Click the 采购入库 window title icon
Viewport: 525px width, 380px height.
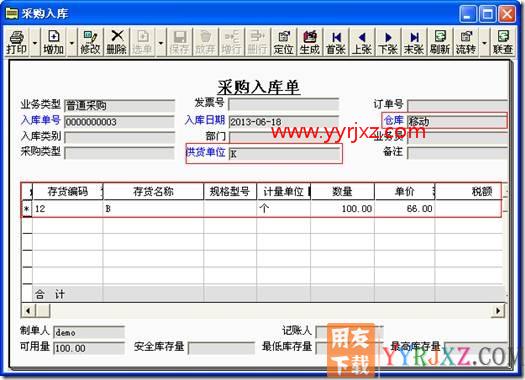pyautogui.click(x=12, y=13)
